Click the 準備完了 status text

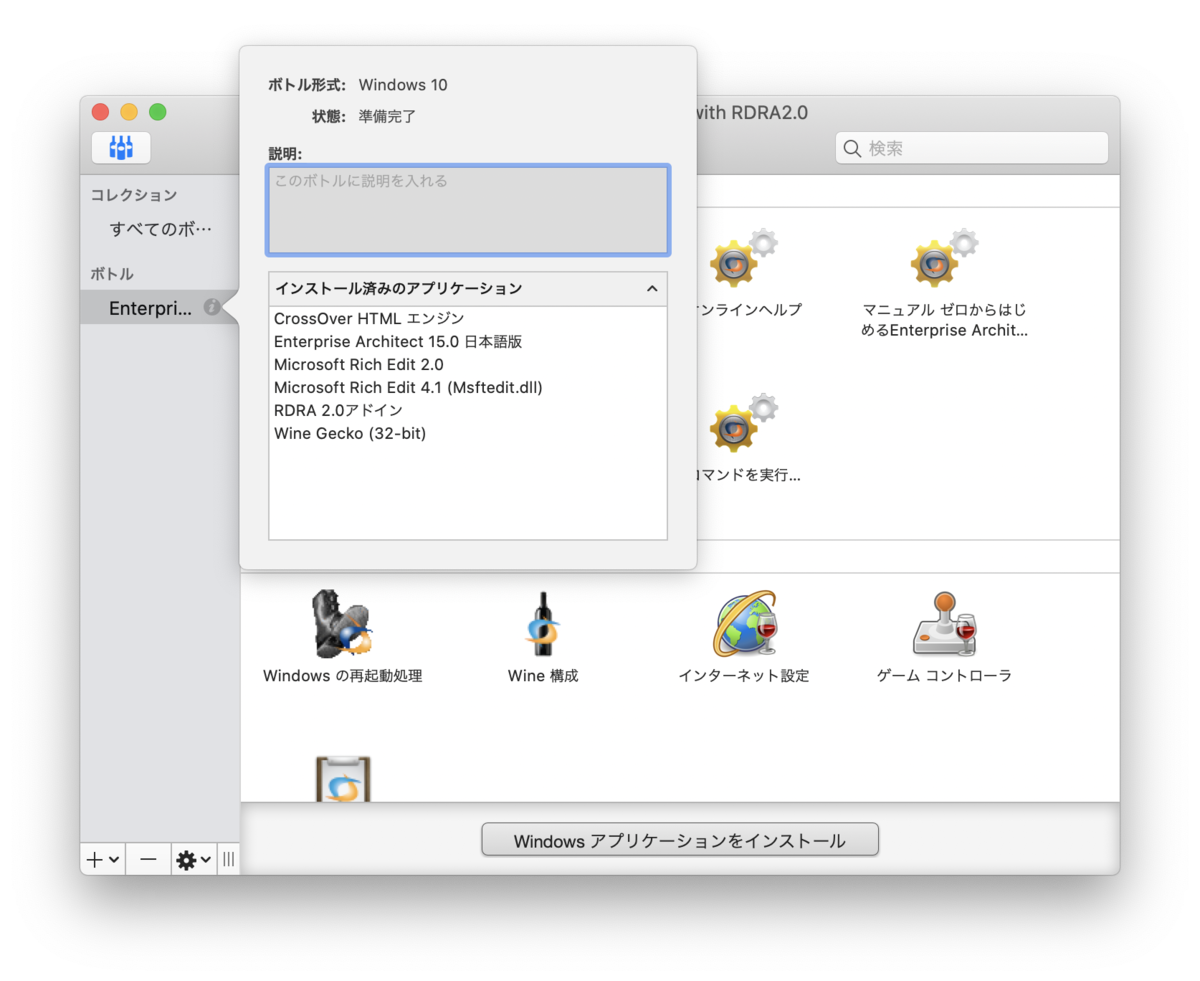387,116
